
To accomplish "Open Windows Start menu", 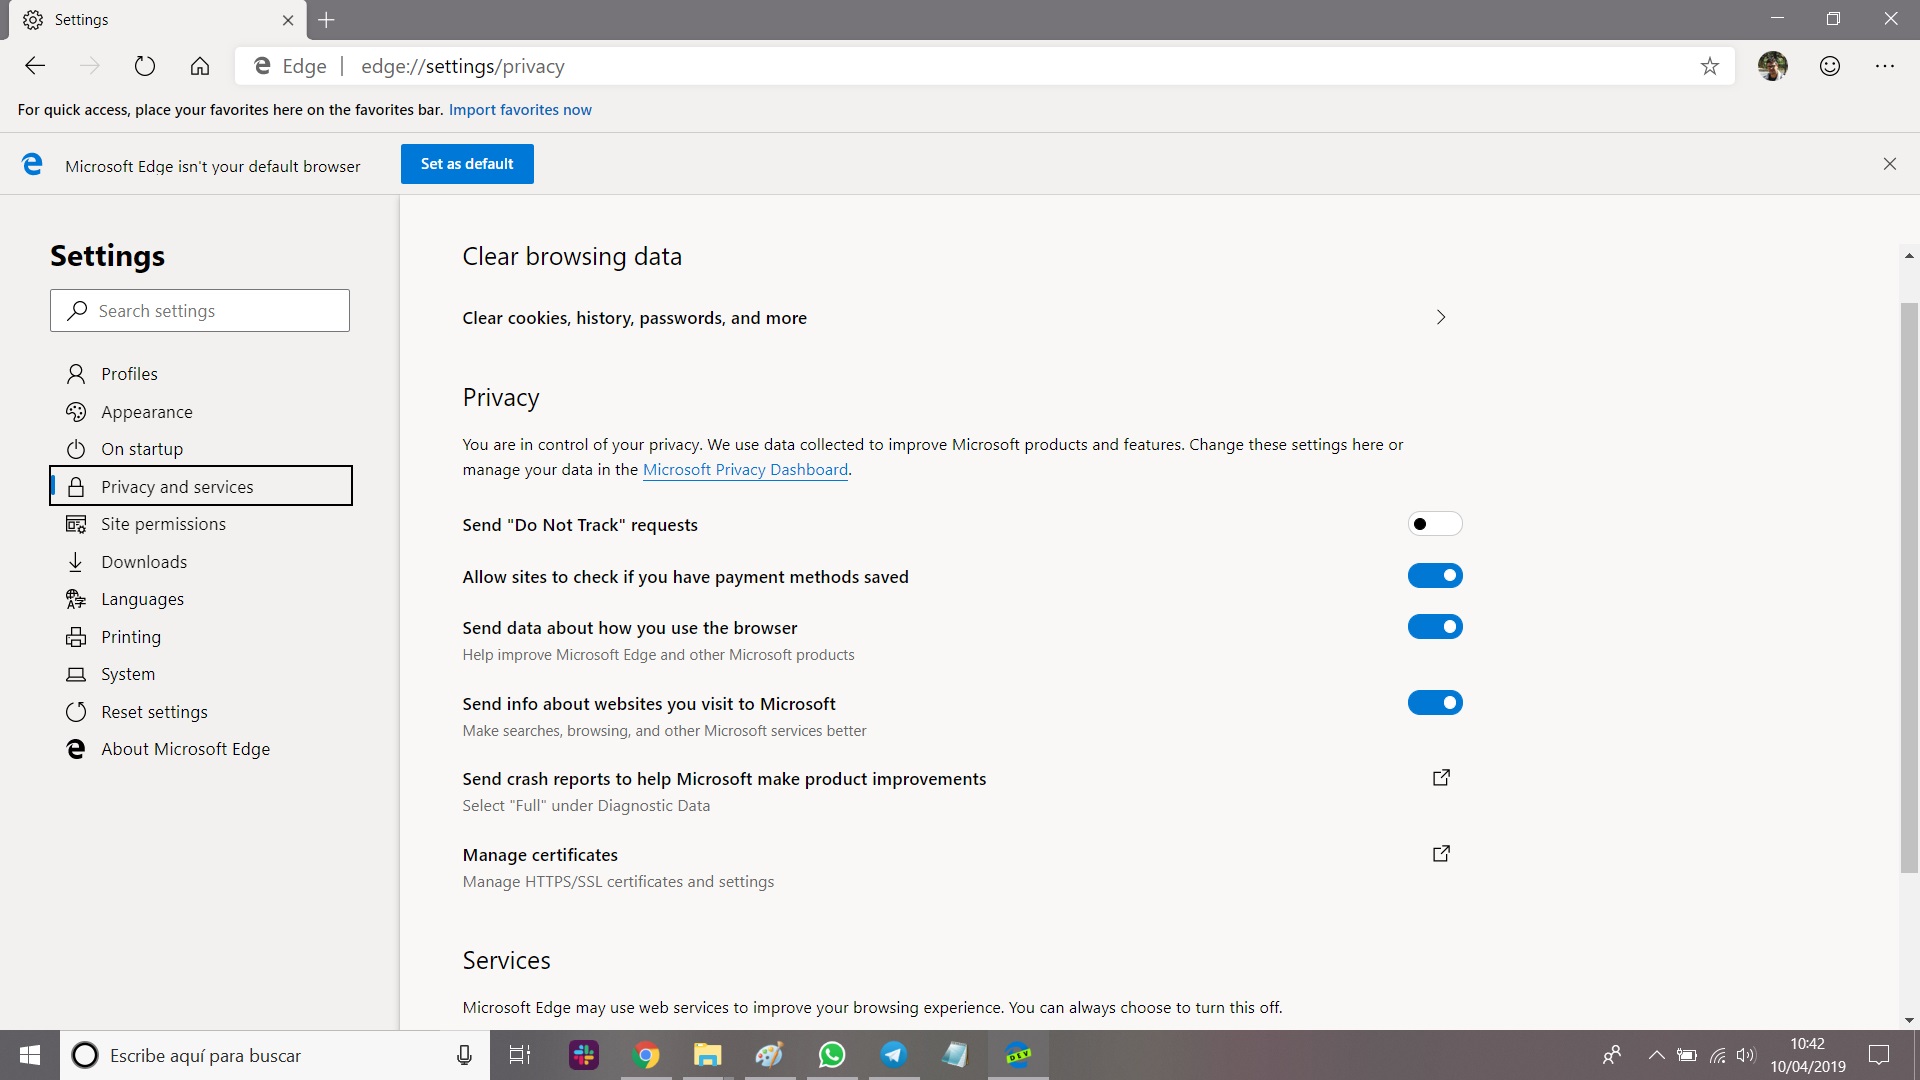I will click(x=30, y=1055).
